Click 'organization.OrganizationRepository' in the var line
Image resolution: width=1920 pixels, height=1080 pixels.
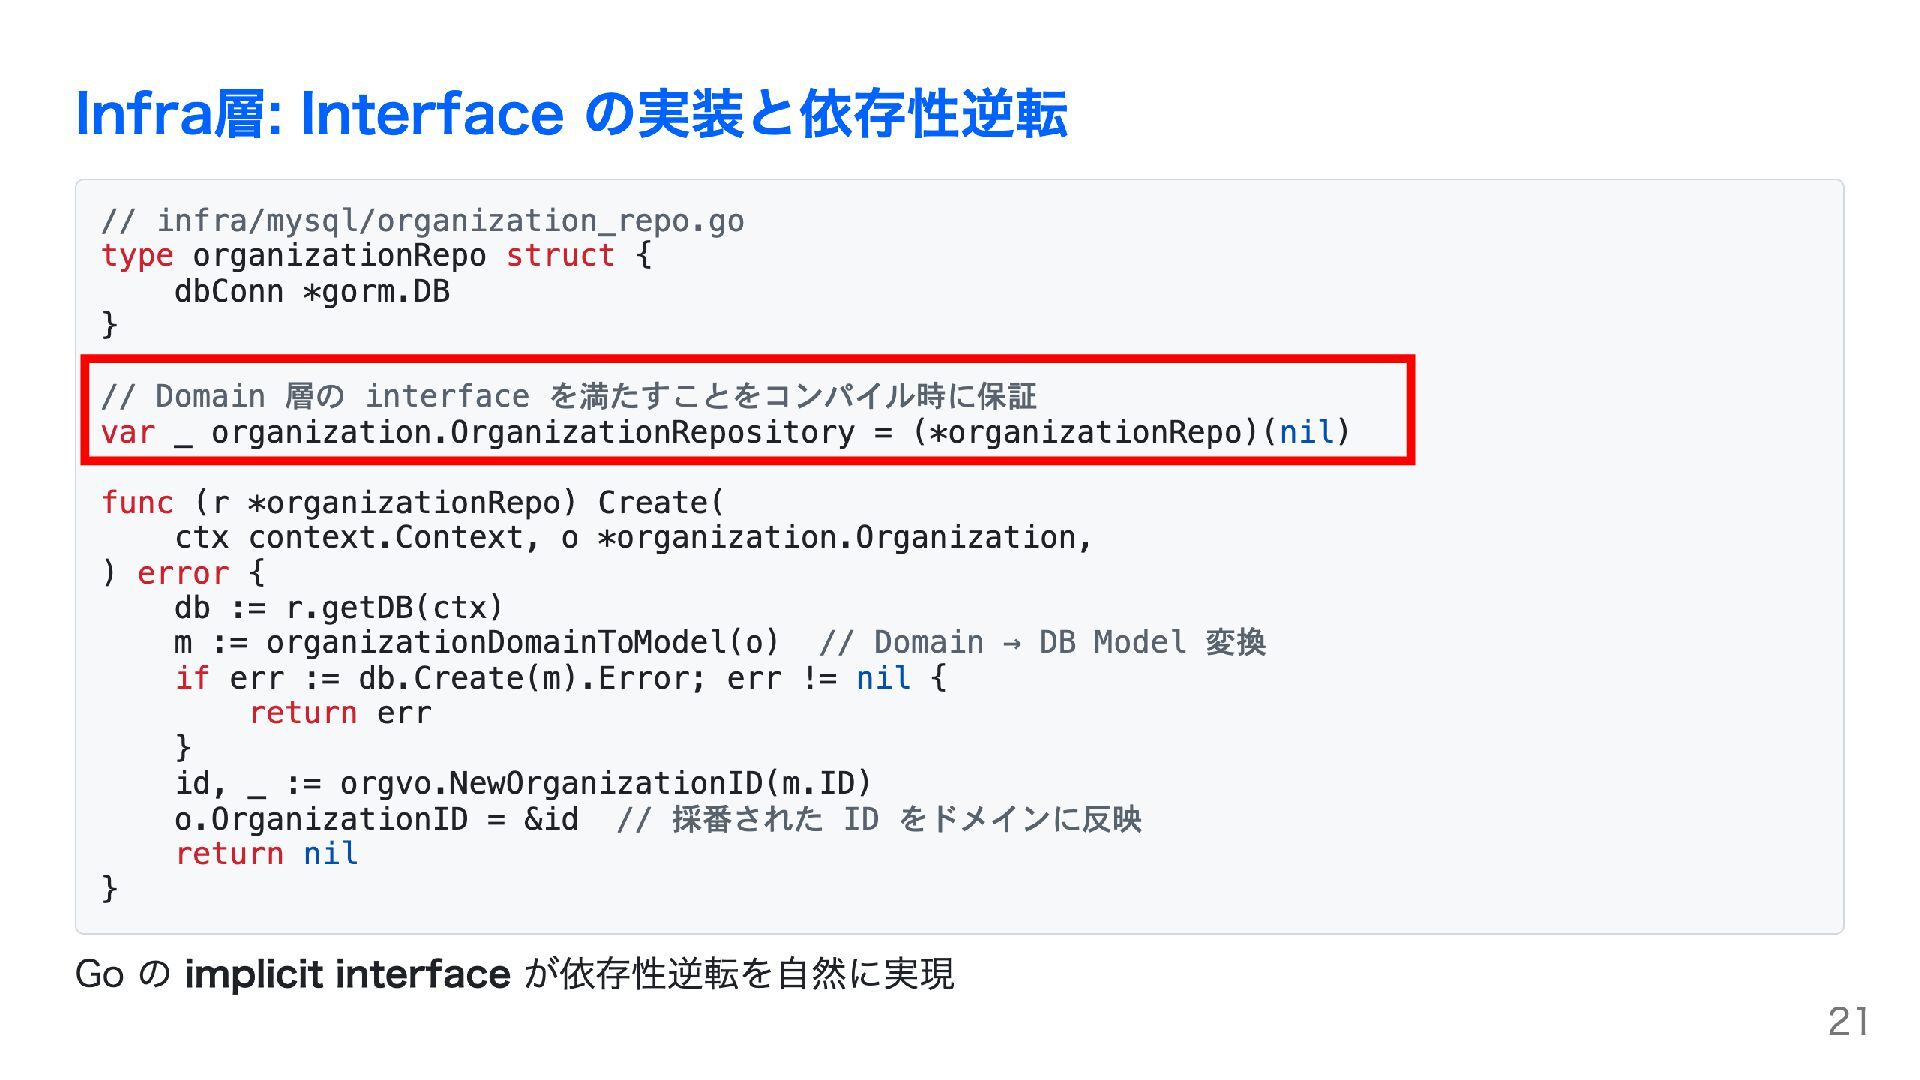click(532, 433)
